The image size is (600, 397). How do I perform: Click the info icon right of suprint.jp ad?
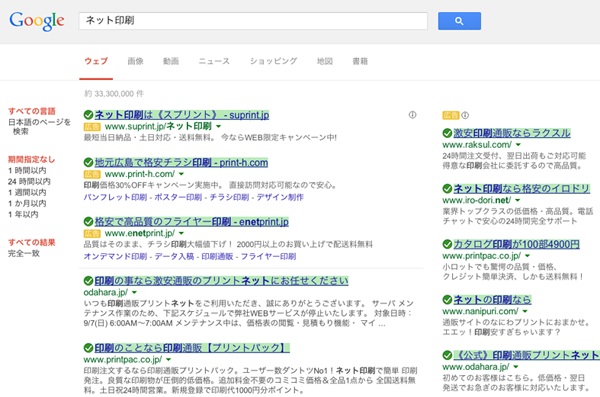(412, 114)
